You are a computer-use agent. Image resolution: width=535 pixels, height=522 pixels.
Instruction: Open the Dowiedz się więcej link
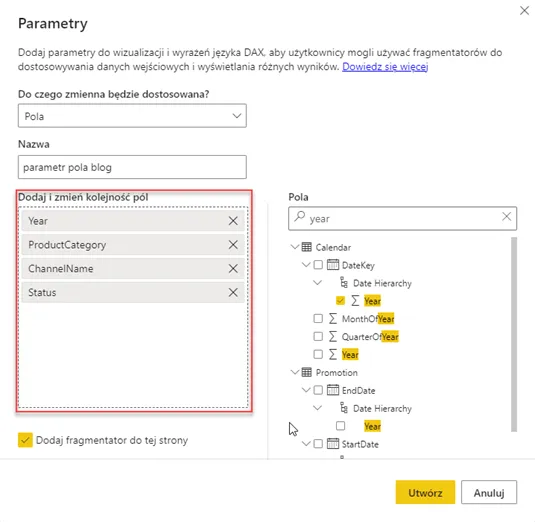pos(385,67)
